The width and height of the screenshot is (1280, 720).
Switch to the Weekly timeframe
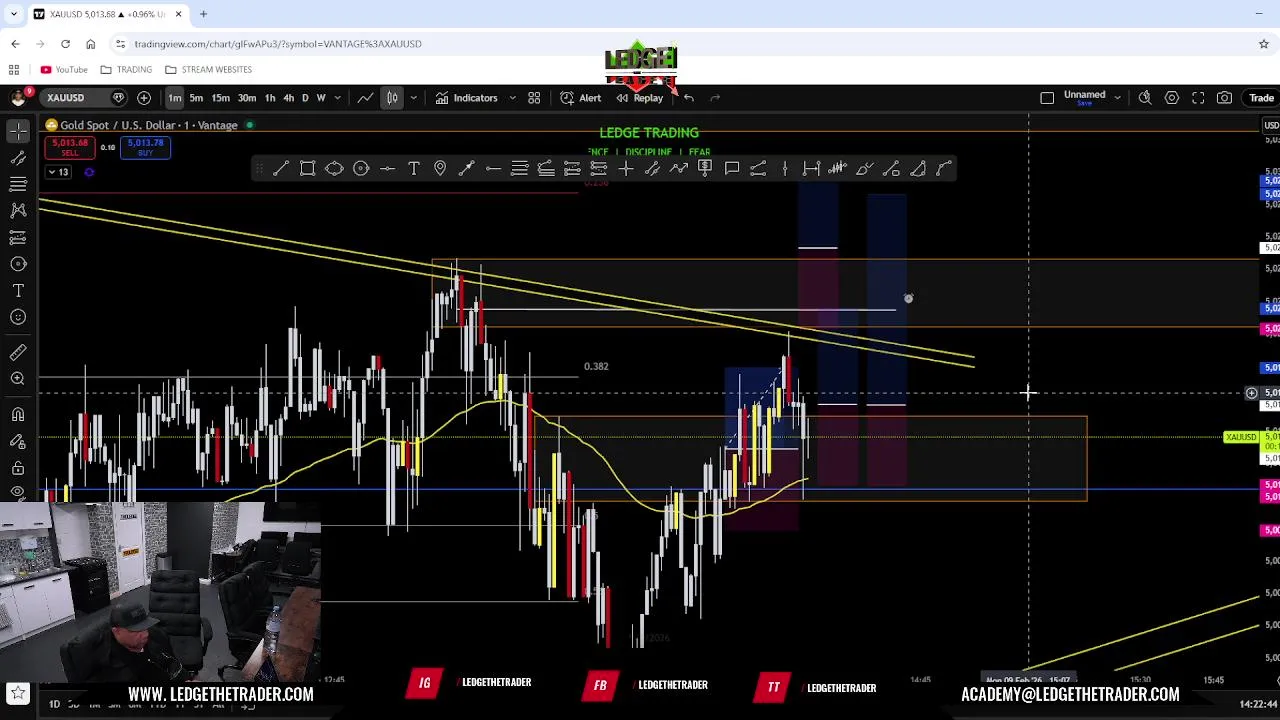(x=321, y=98)
